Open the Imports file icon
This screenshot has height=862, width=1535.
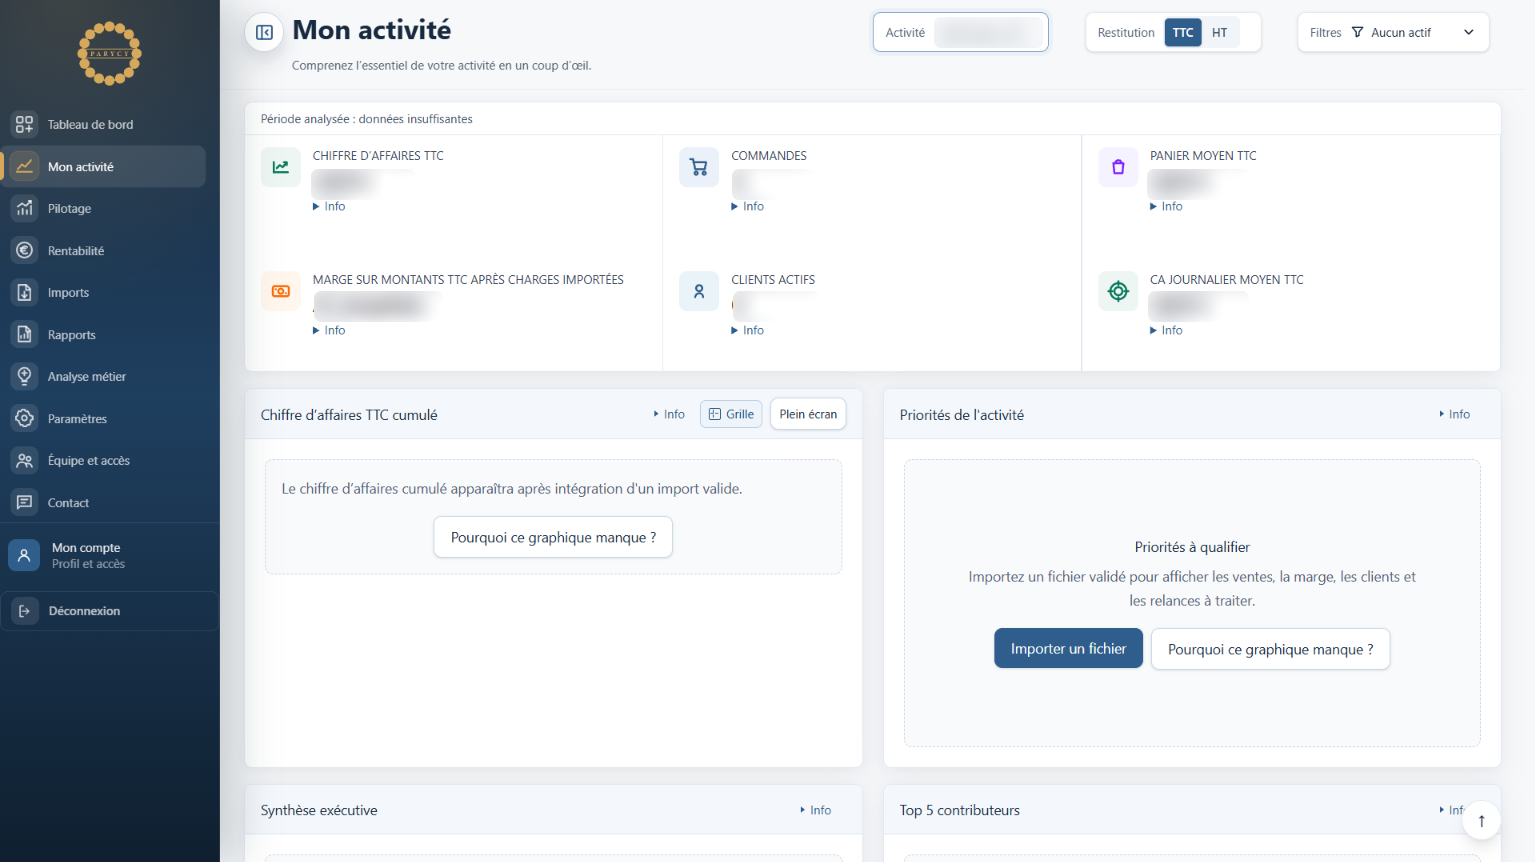[24, 292]
